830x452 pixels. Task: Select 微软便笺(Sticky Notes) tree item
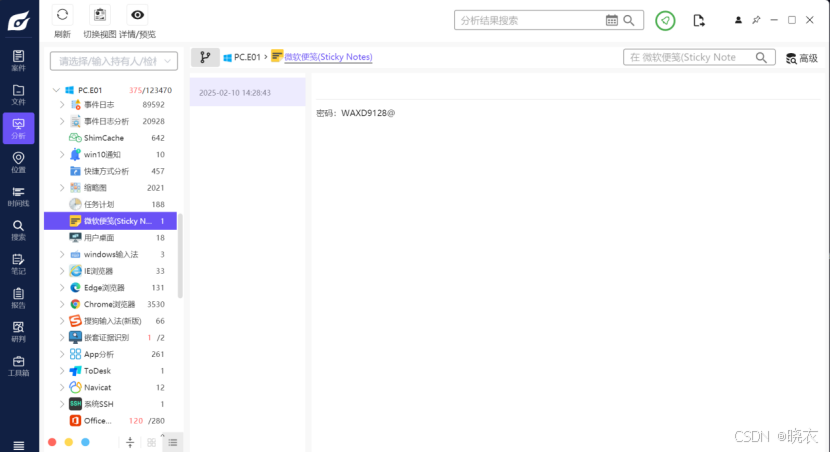pyautogui.click(x=110, y=221)
